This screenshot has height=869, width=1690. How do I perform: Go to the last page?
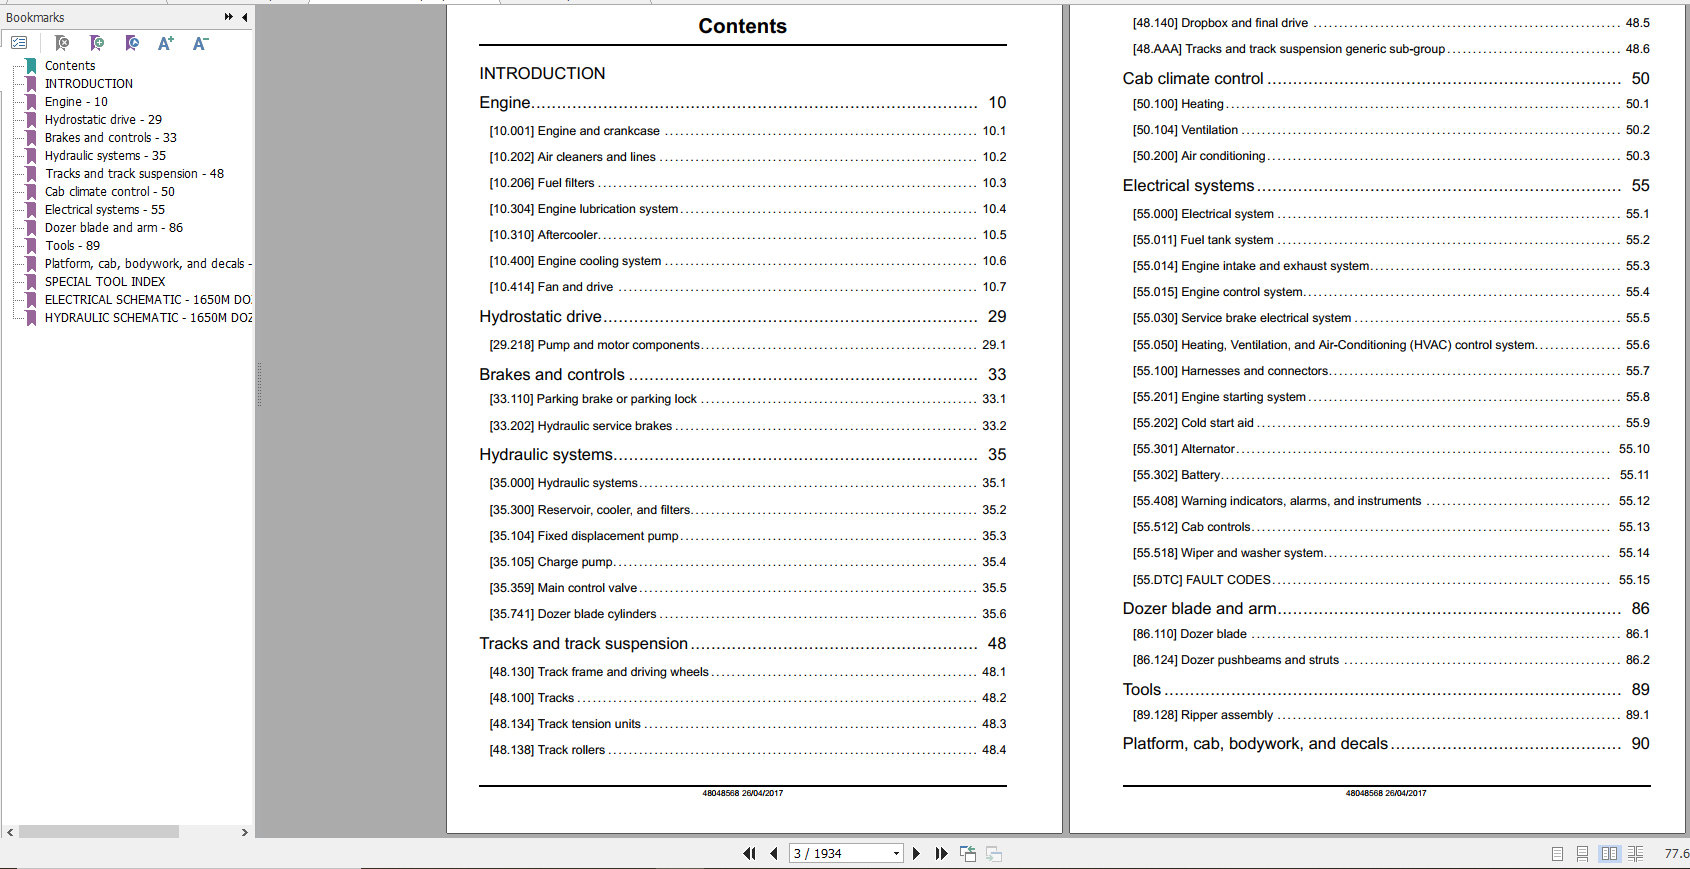tap(941, 853)
